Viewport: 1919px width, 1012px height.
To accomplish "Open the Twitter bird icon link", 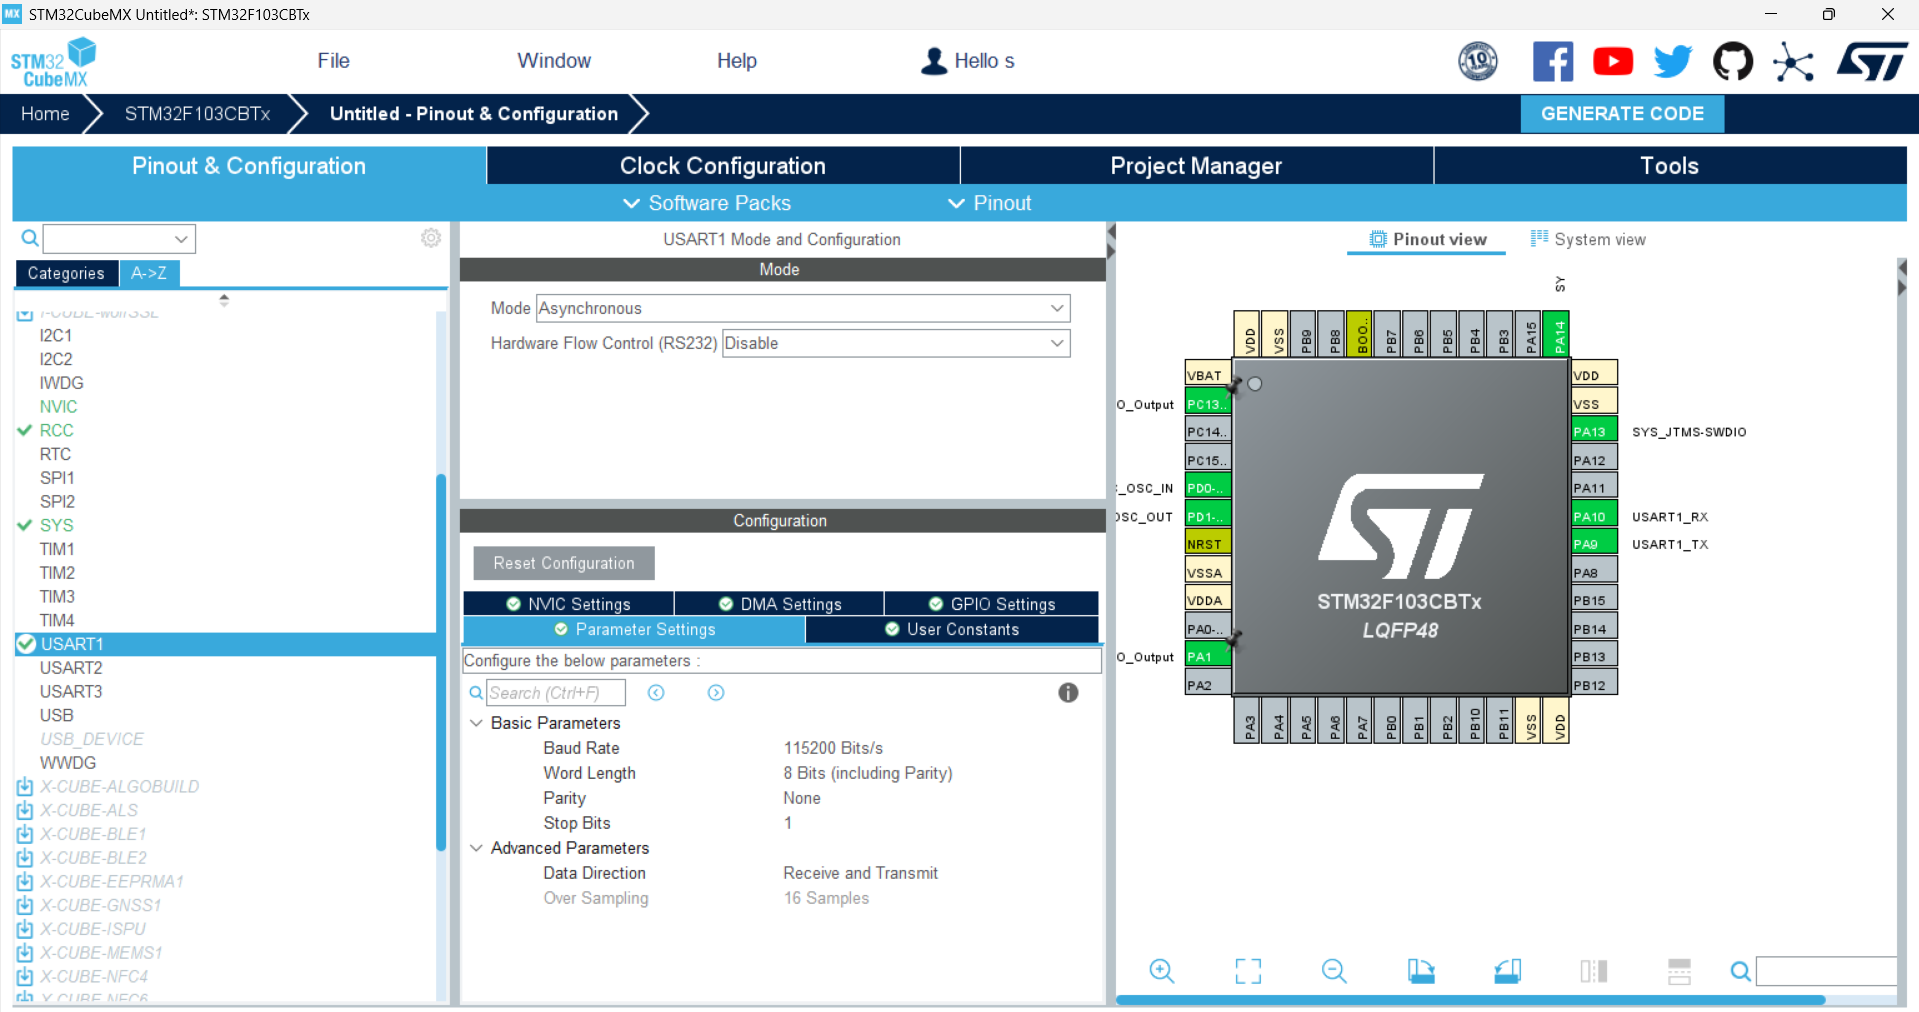I will (1673, 61).
